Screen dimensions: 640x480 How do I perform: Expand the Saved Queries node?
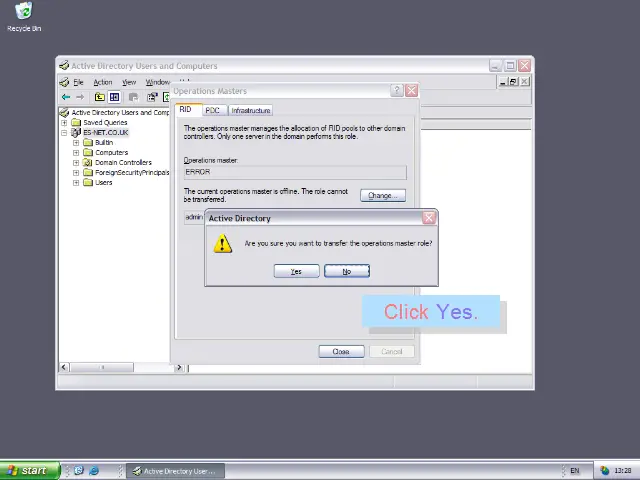click(64, 122)
